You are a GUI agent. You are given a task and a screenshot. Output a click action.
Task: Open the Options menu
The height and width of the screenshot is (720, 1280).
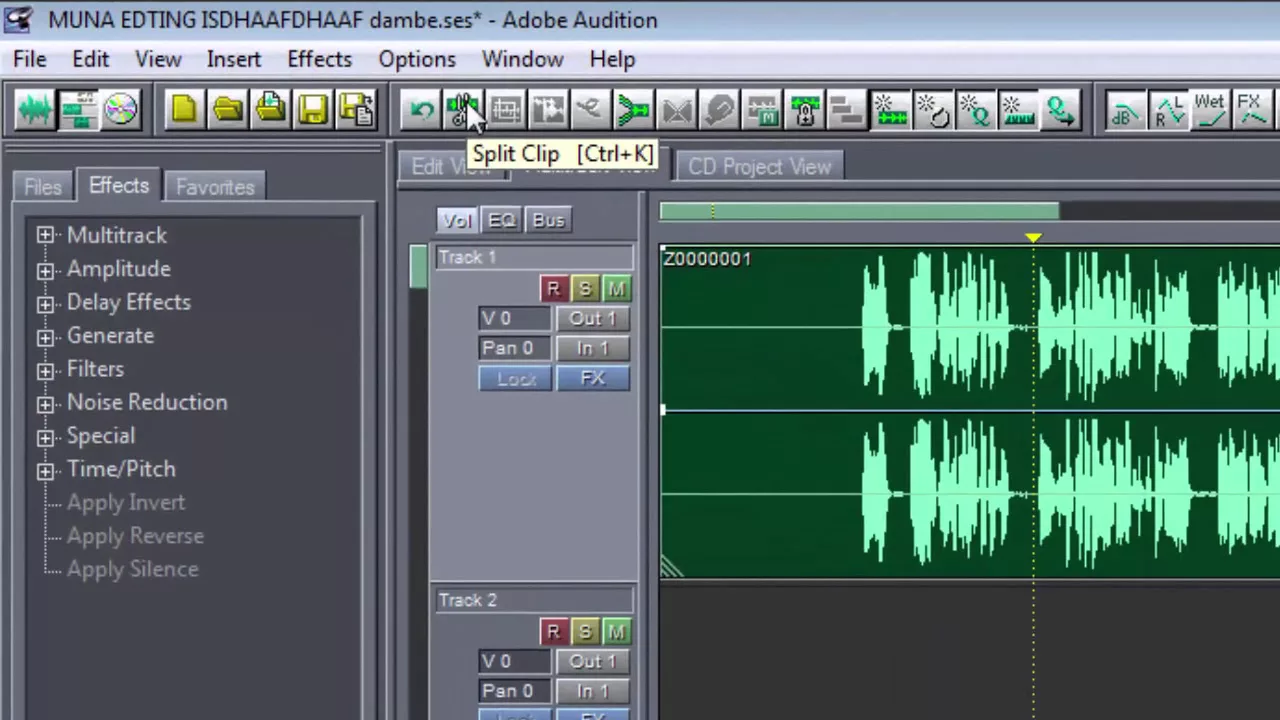(x=417, y=59)
